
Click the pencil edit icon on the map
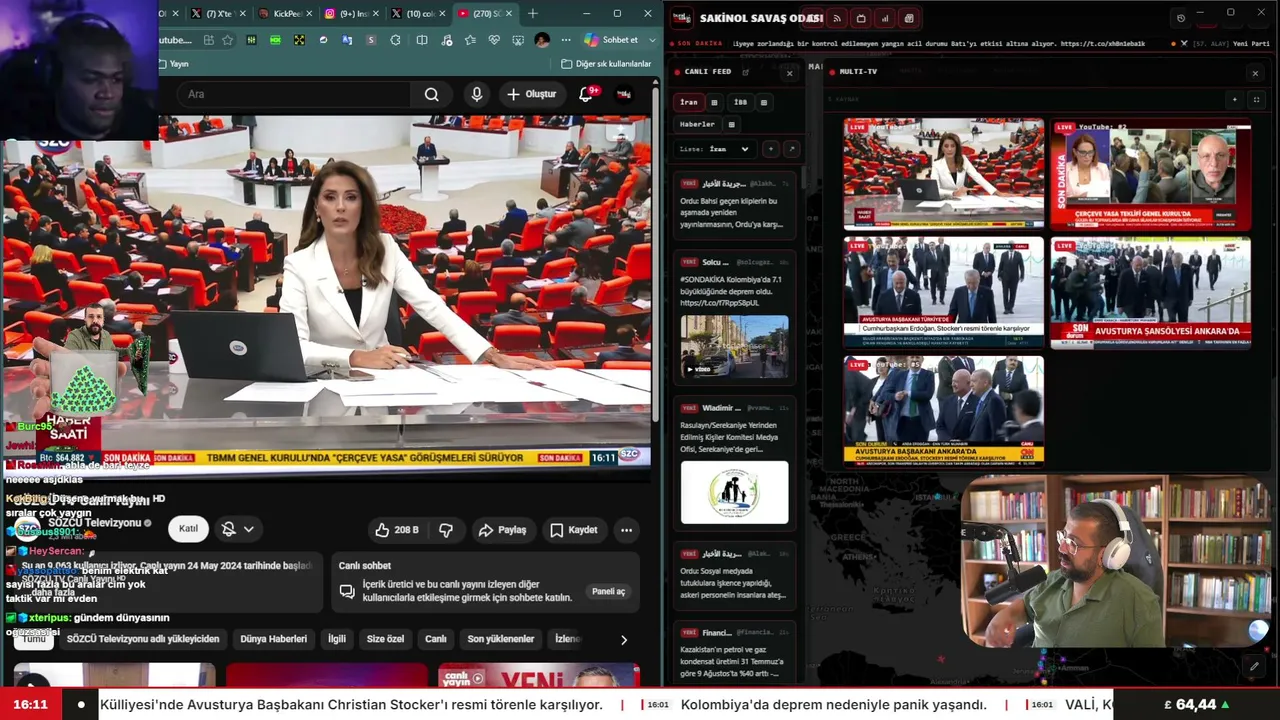point(1255,666)
